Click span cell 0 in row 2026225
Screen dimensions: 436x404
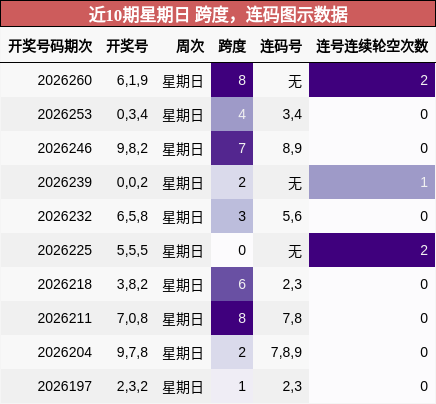[232, 250]
